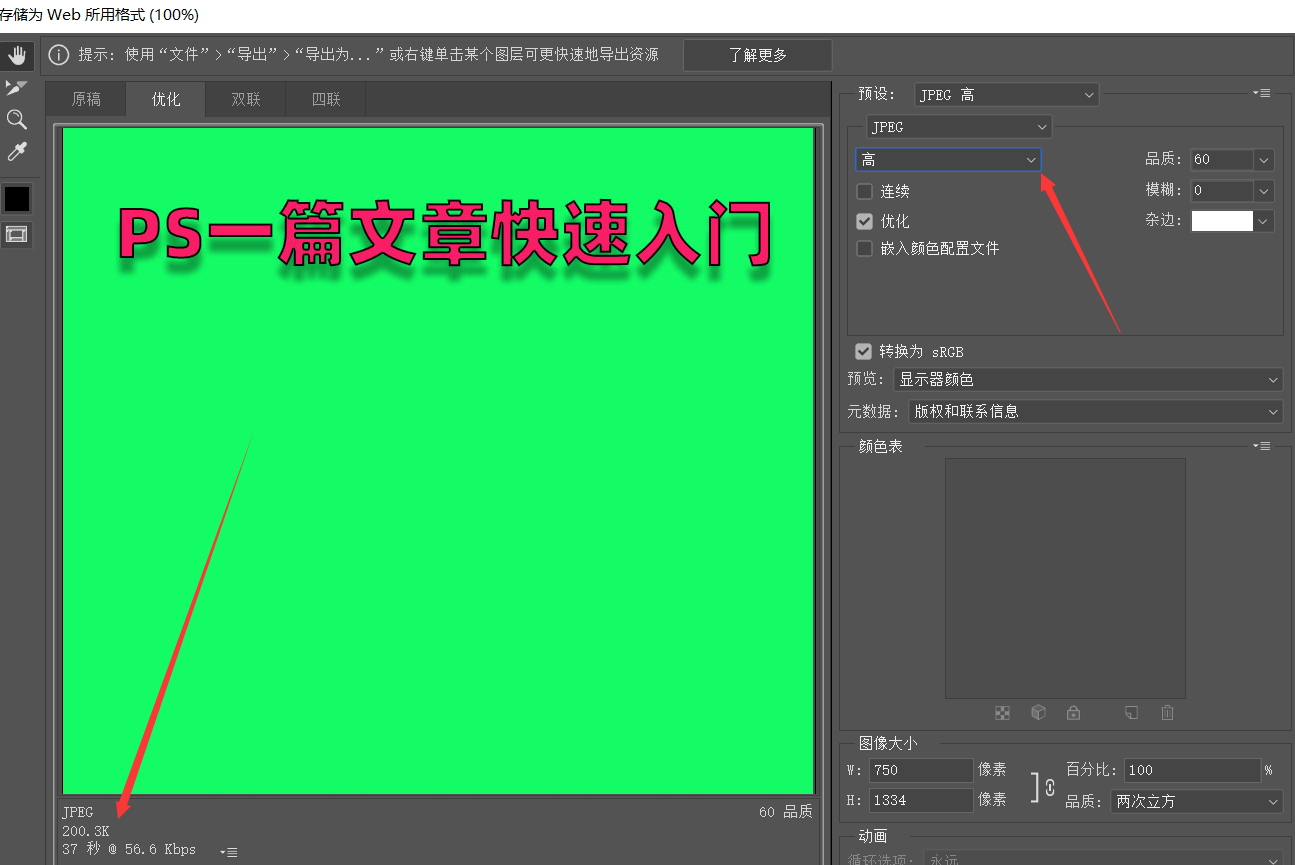
Task: Switch to the 双联 tab
Action: [246, 99]
